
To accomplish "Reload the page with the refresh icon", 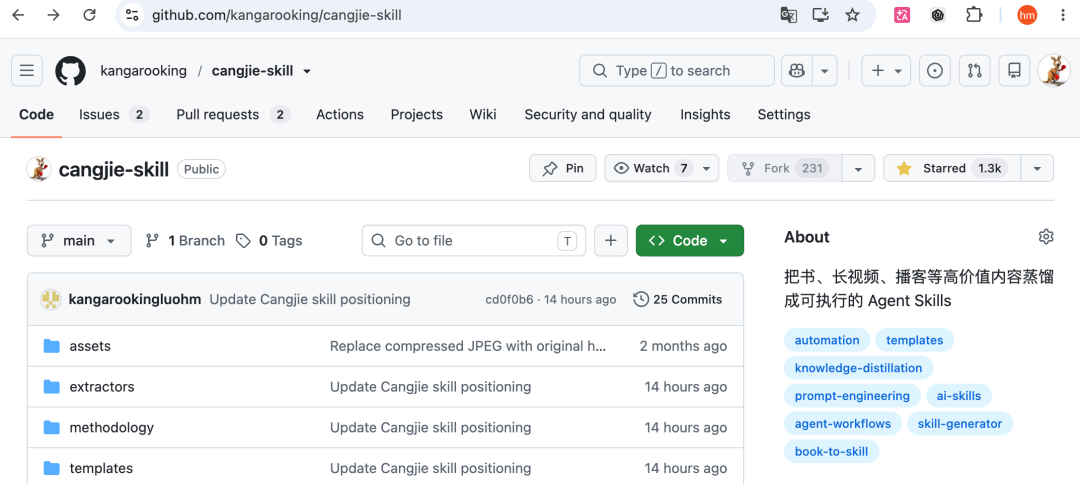I will (x=89, y=15).
